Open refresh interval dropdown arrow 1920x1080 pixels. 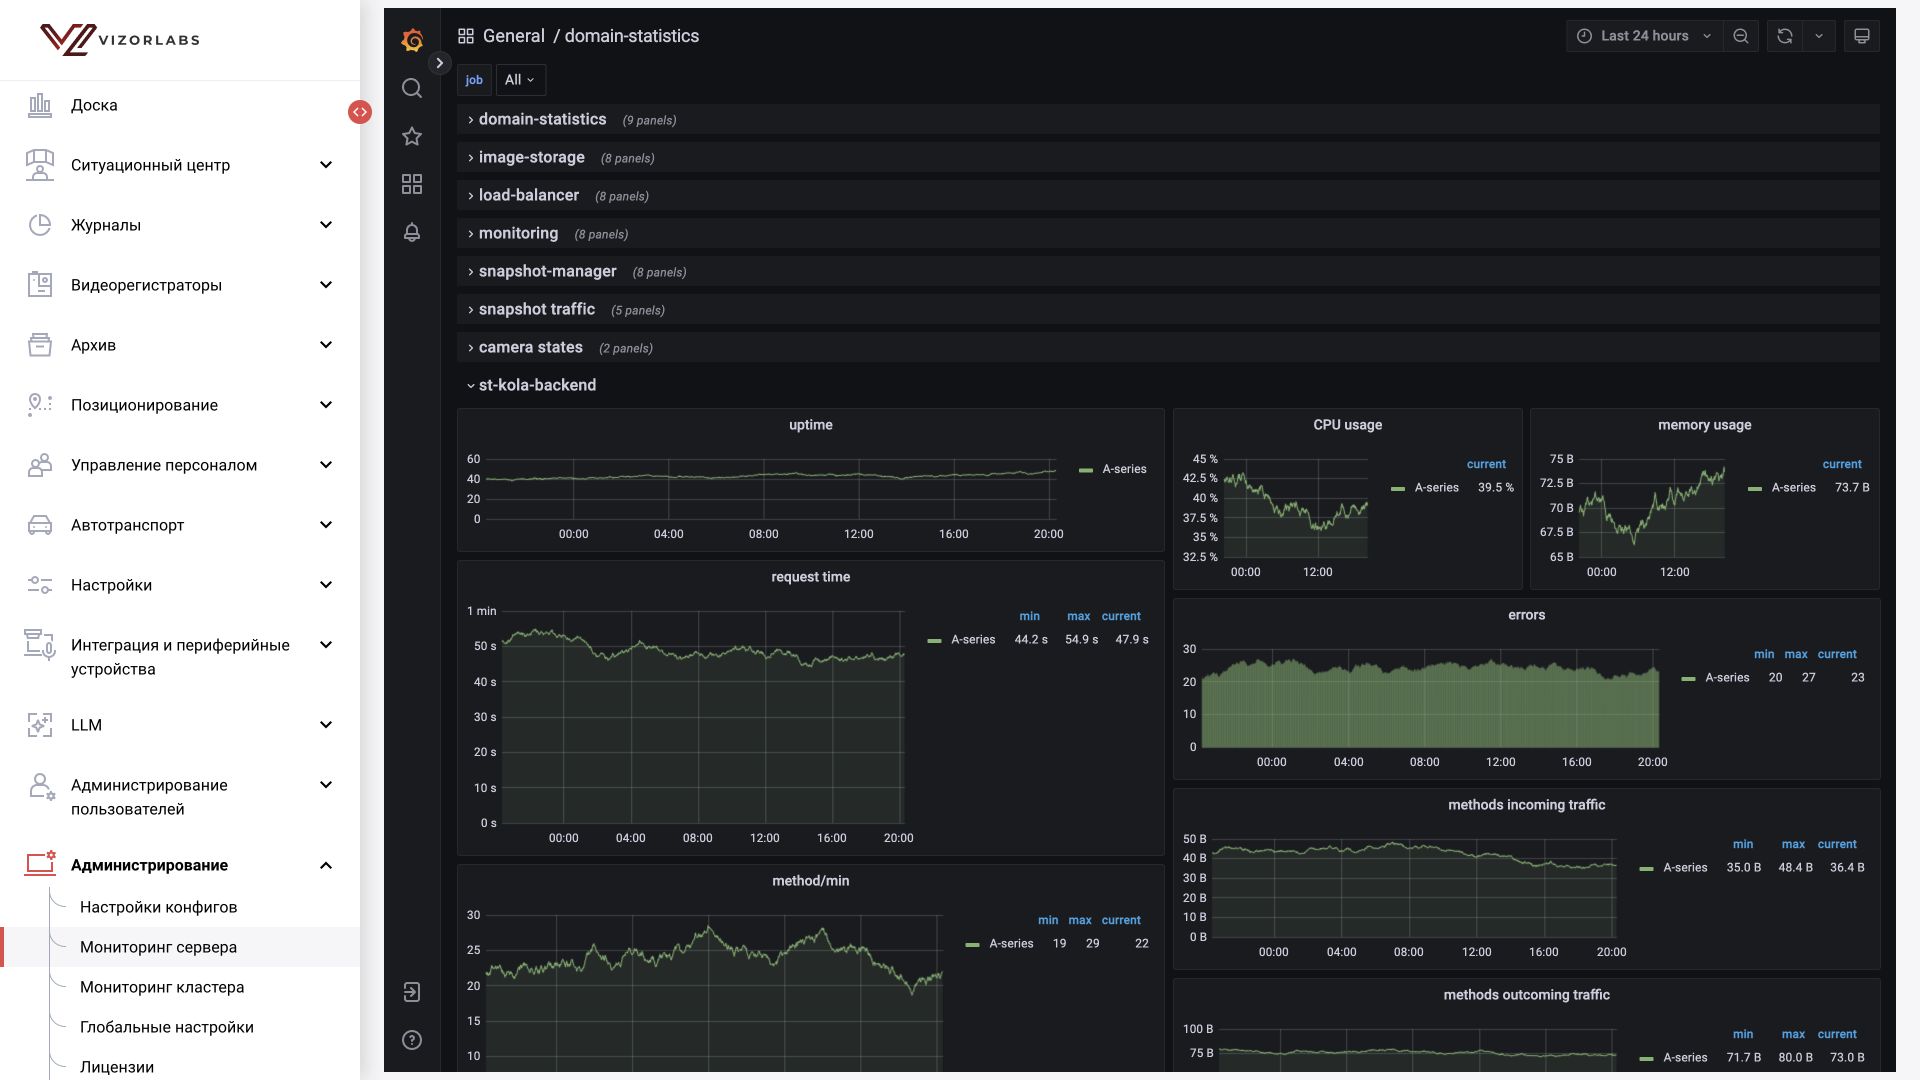click(1819, 36)
